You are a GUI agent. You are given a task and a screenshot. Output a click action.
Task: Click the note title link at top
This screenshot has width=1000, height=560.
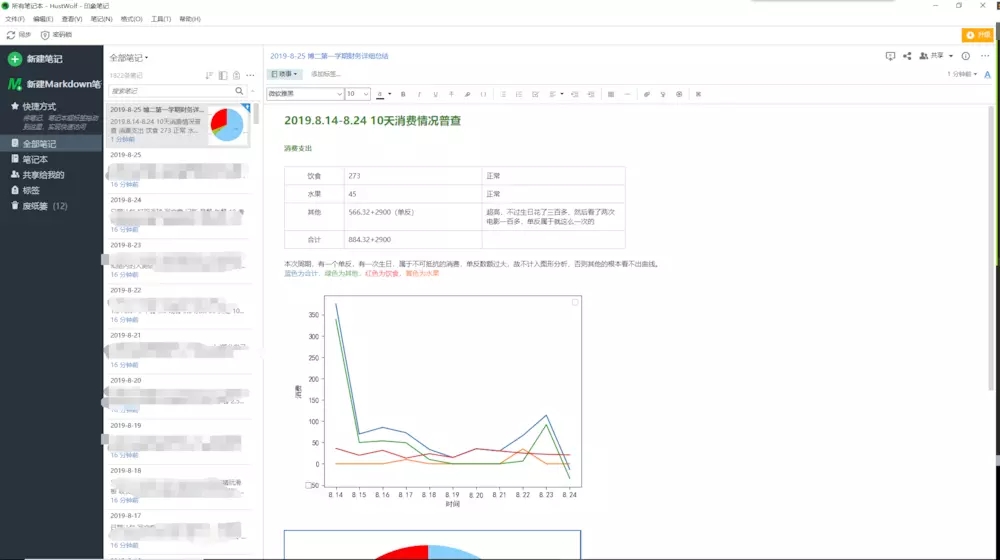coord(329,56)
